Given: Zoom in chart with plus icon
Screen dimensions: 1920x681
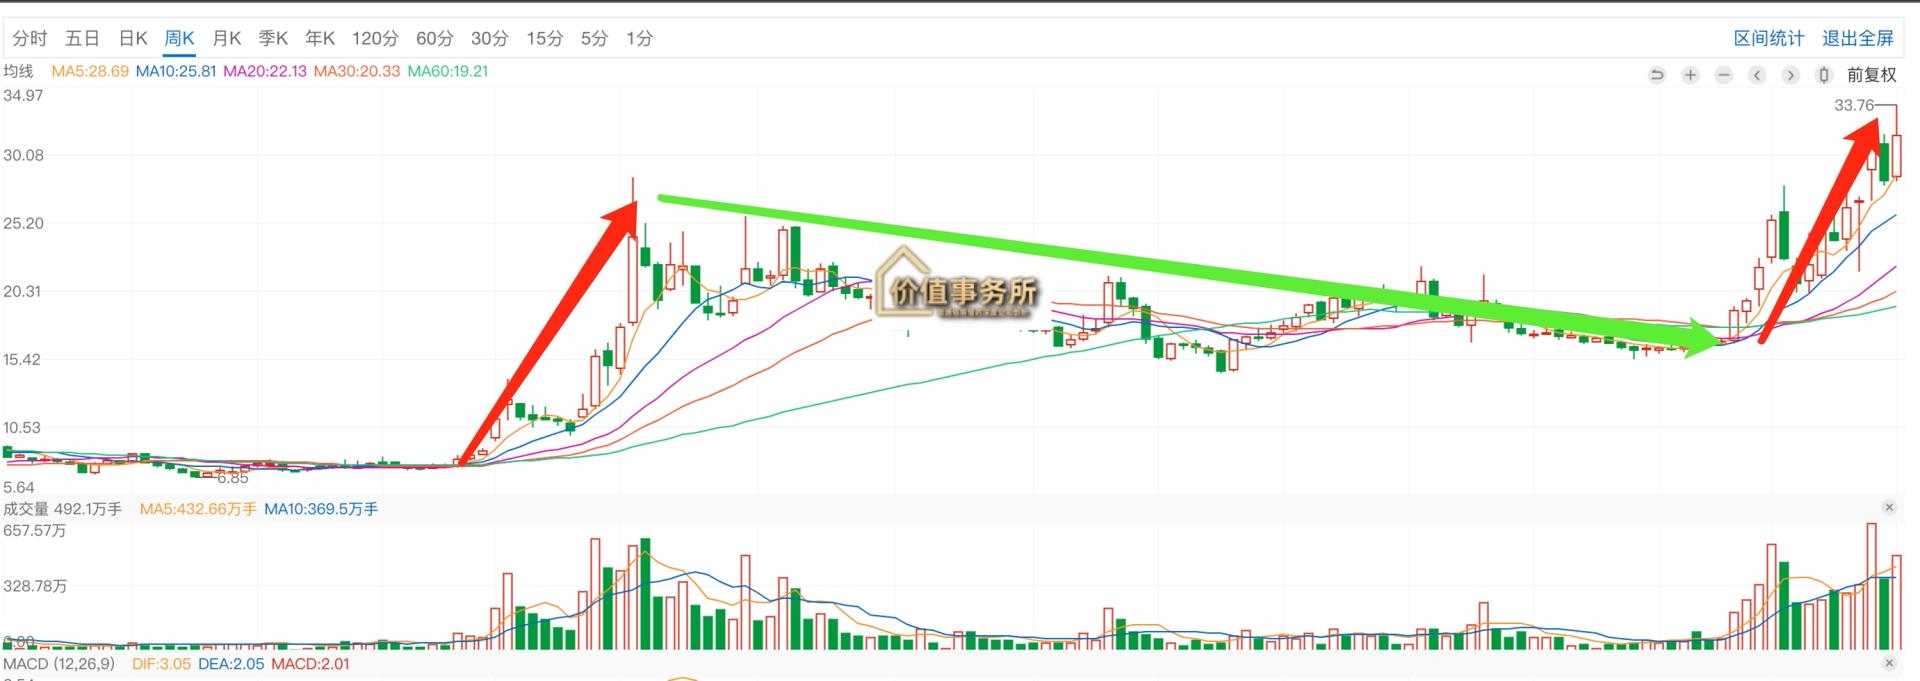Looking at the screenshot, I should (1690, 75).
